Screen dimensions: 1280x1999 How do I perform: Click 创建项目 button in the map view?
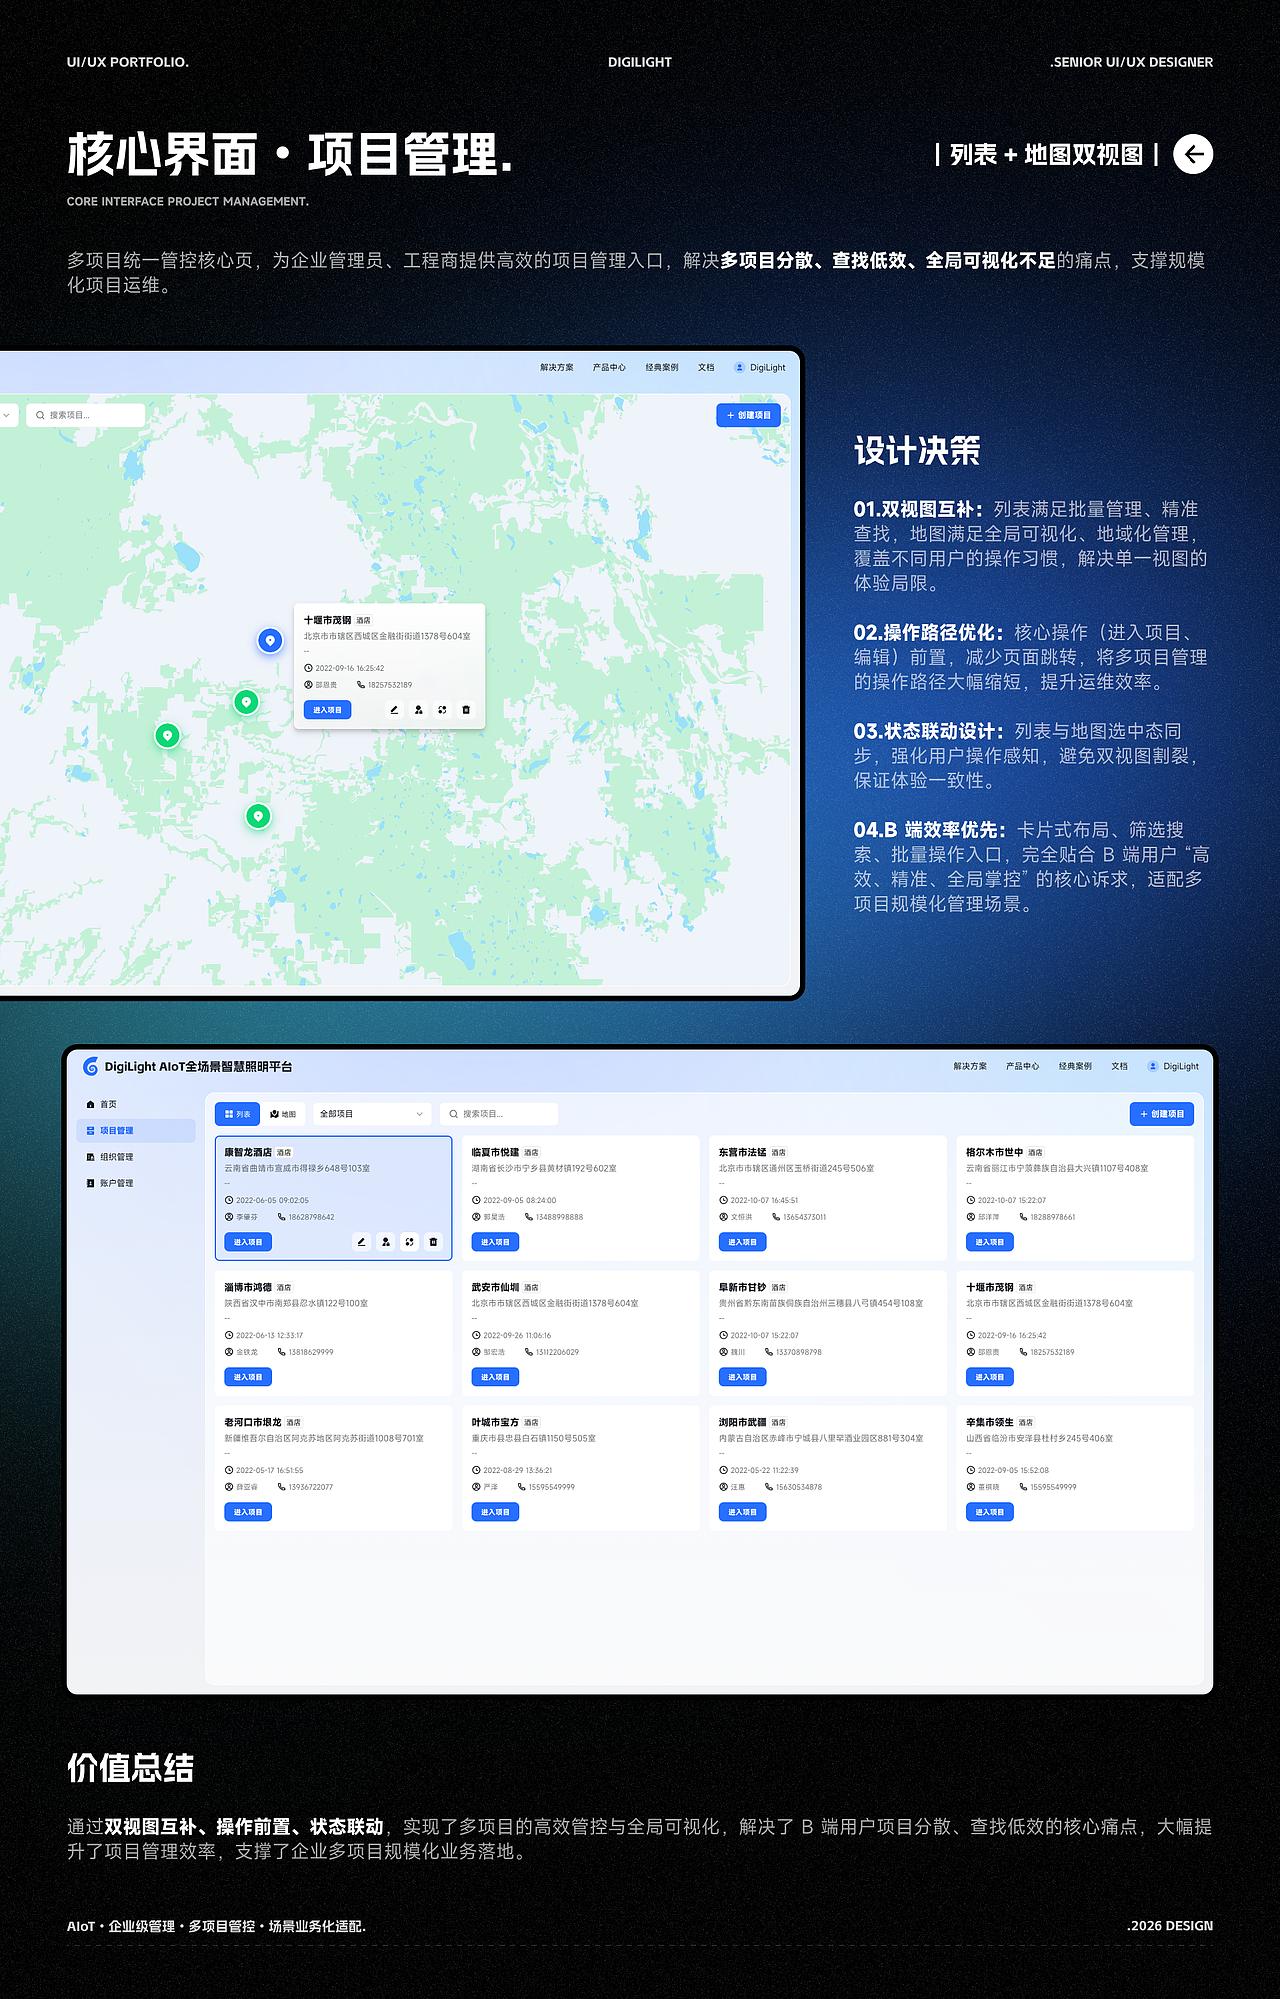click(749, 416)
